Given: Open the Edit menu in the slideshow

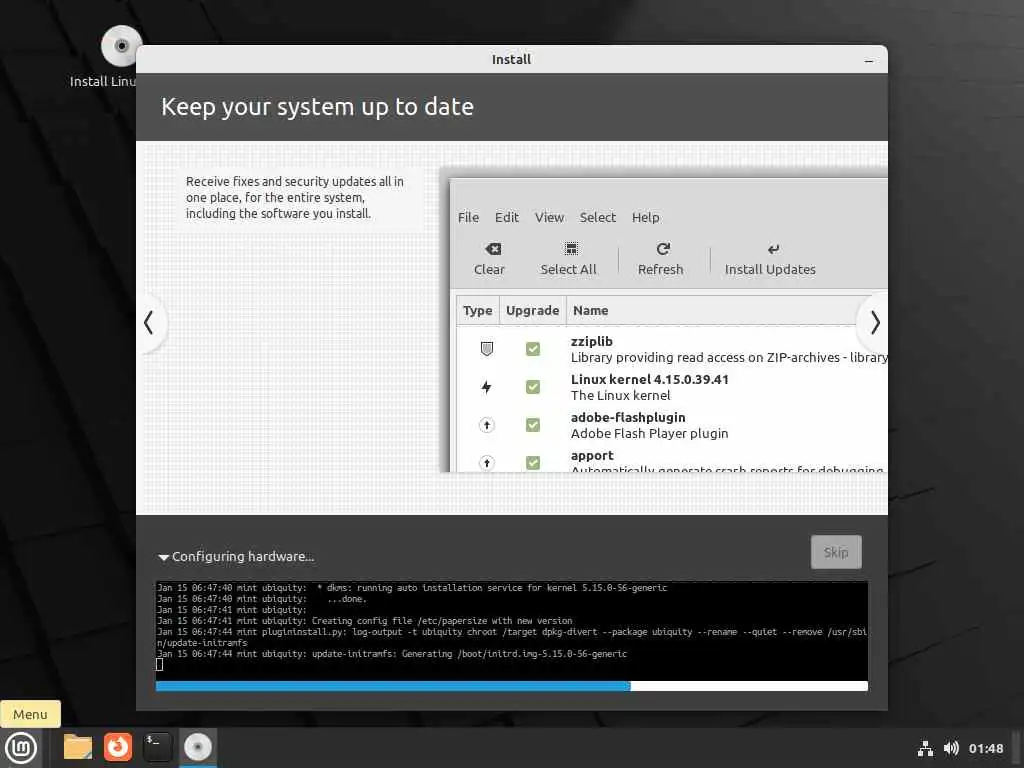Looking at the screenshot, I should pos(507,217).
